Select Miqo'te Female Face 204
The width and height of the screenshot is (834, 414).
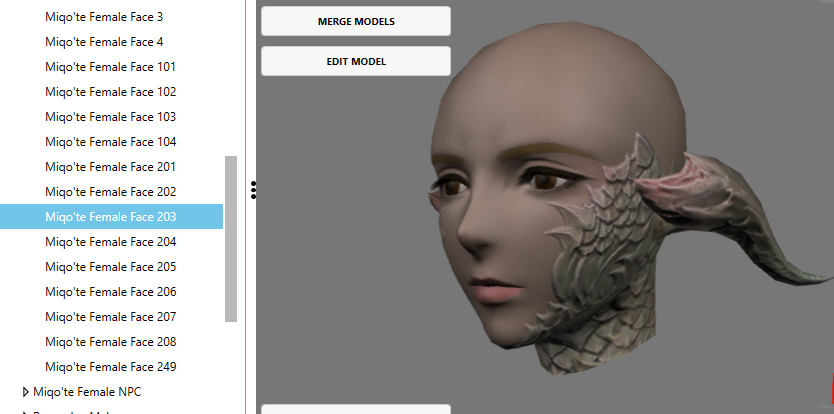110,242
